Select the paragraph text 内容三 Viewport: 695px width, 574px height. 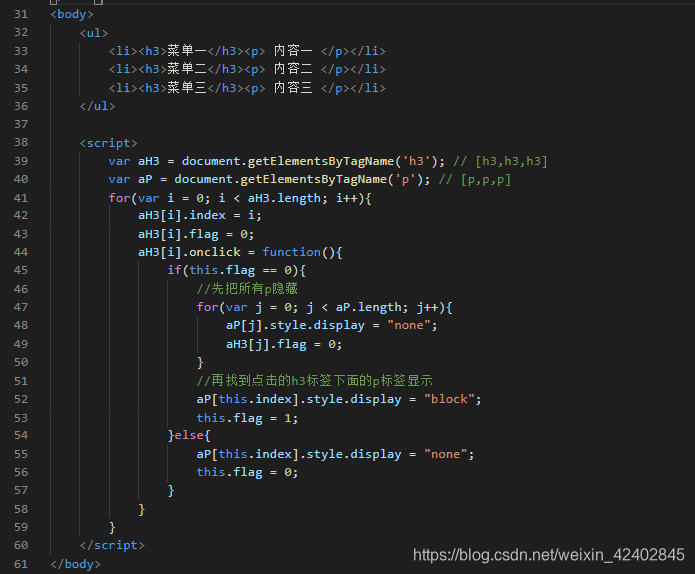tap(293, 88)
